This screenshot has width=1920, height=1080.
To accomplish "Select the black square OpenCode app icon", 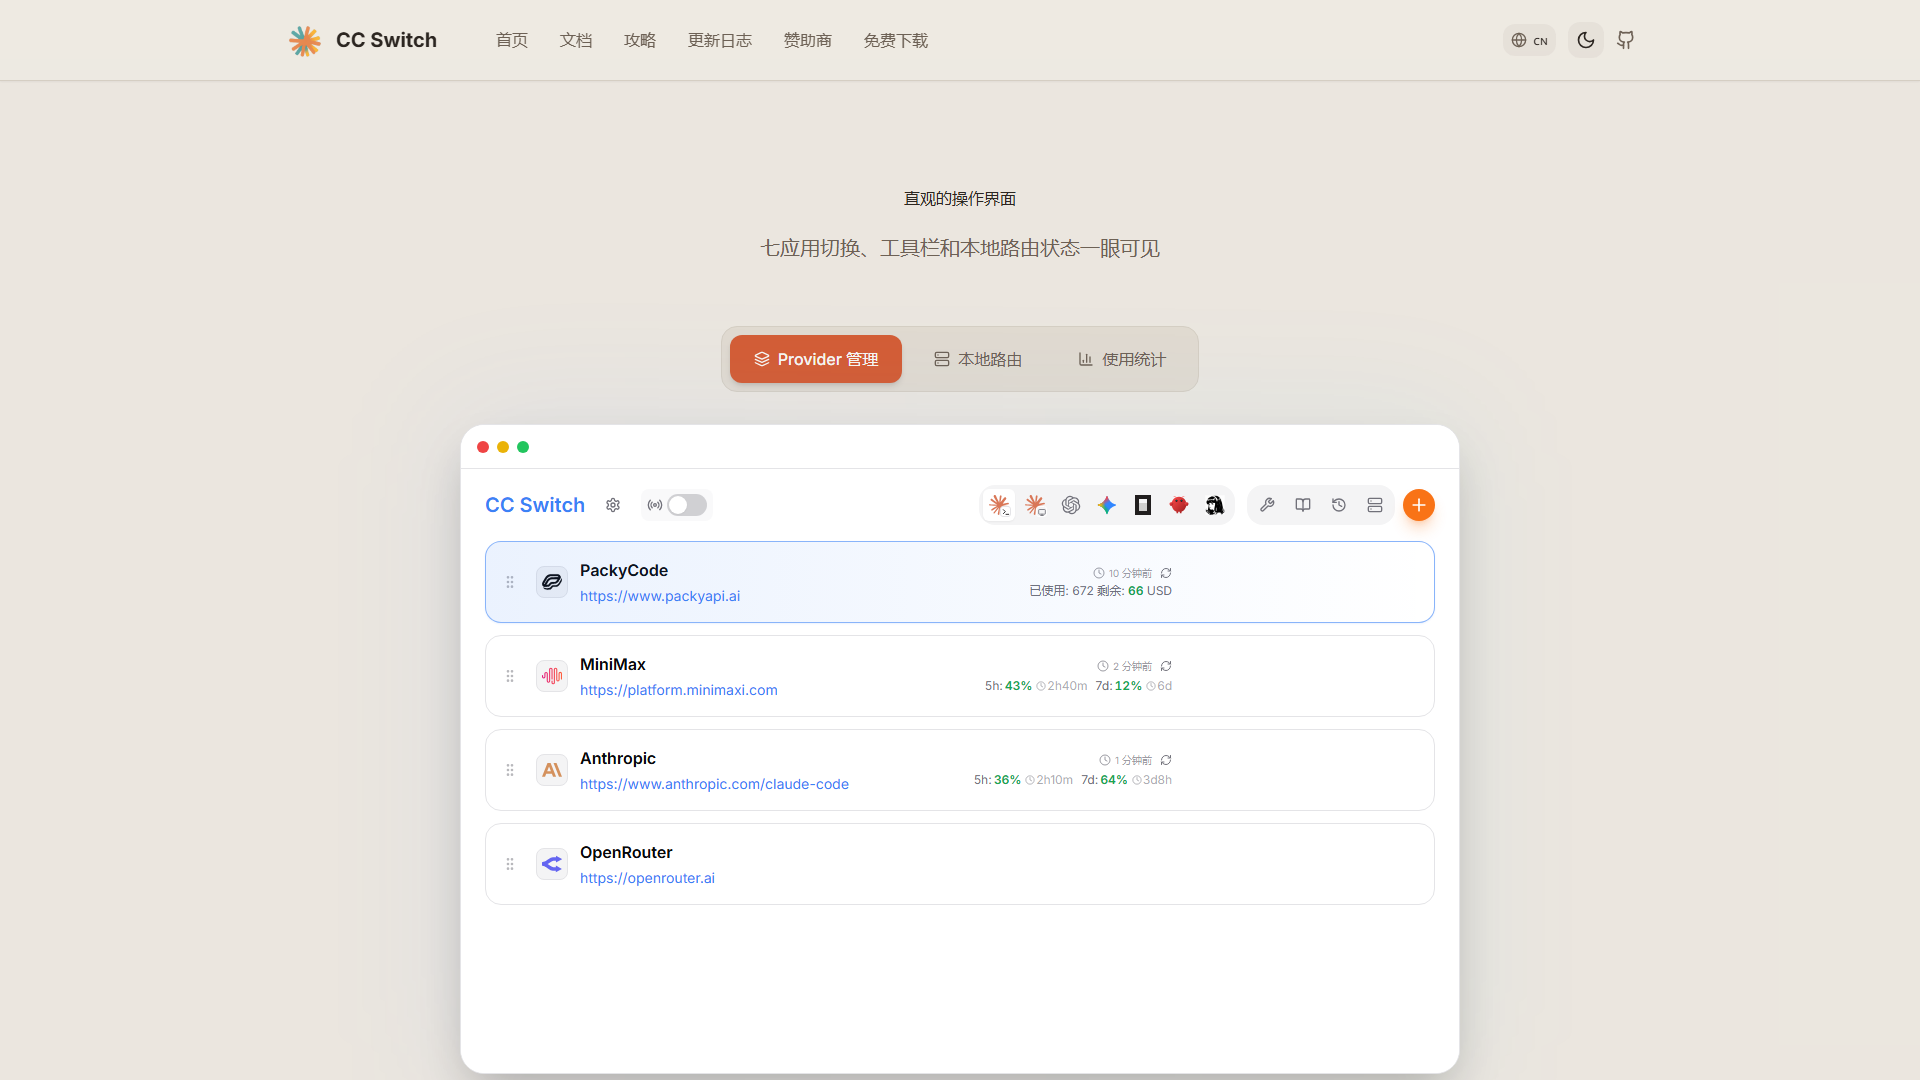I will pyautogui.click(x=1143, y=505).
